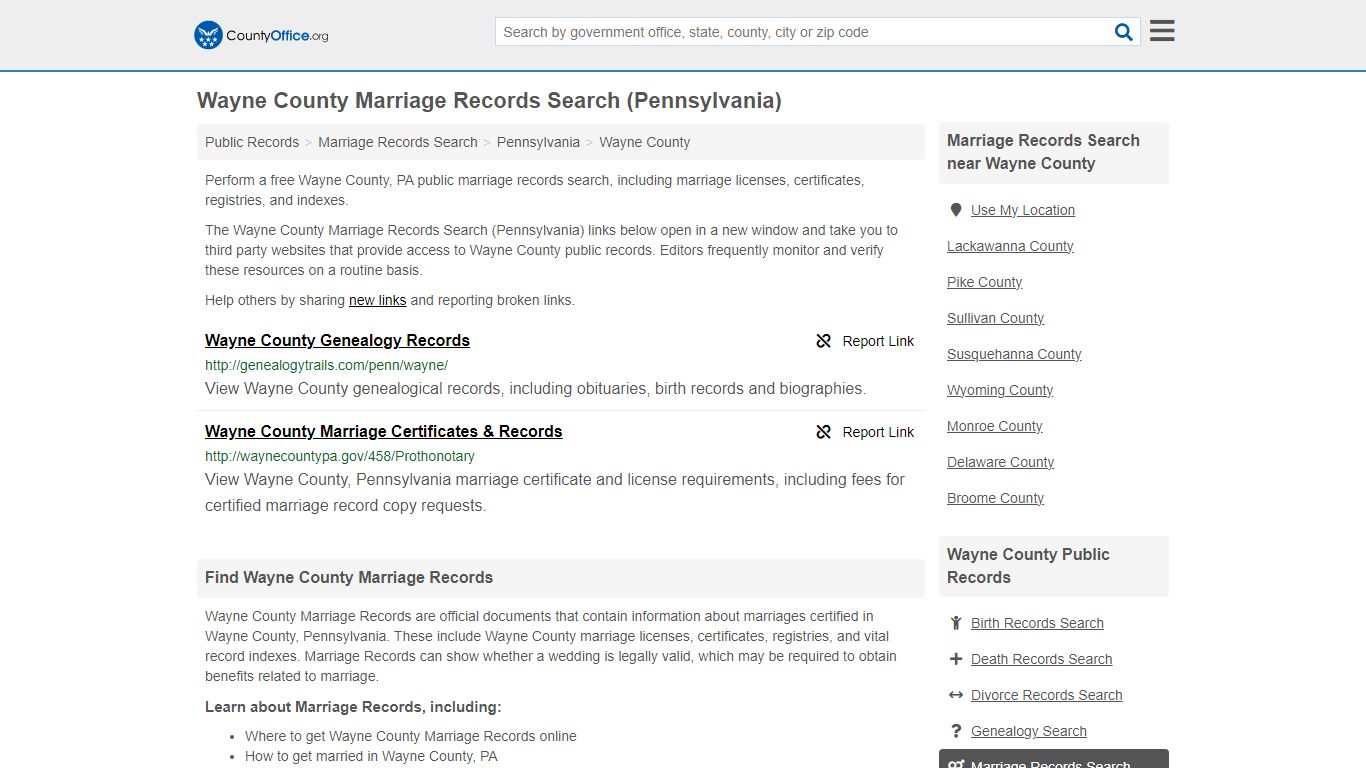Open Lackawanna County link
The image size is (1366, 768).
click(x=1010, y=246)
